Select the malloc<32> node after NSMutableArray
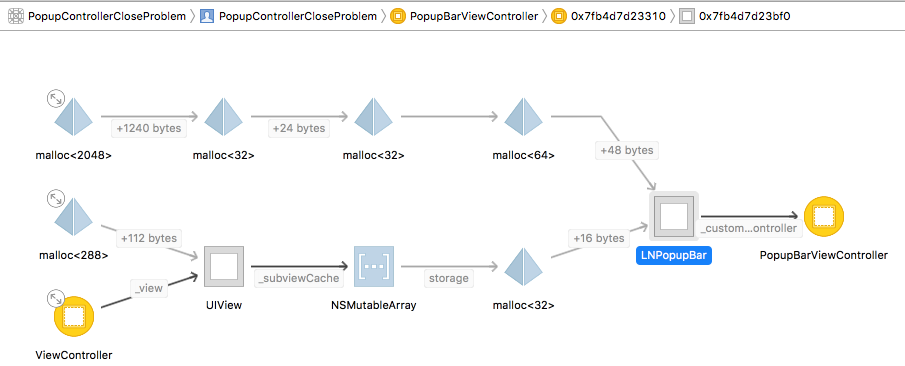Image resolution: width=905 pixels, height=366 pixels. (x=523, y=267)
